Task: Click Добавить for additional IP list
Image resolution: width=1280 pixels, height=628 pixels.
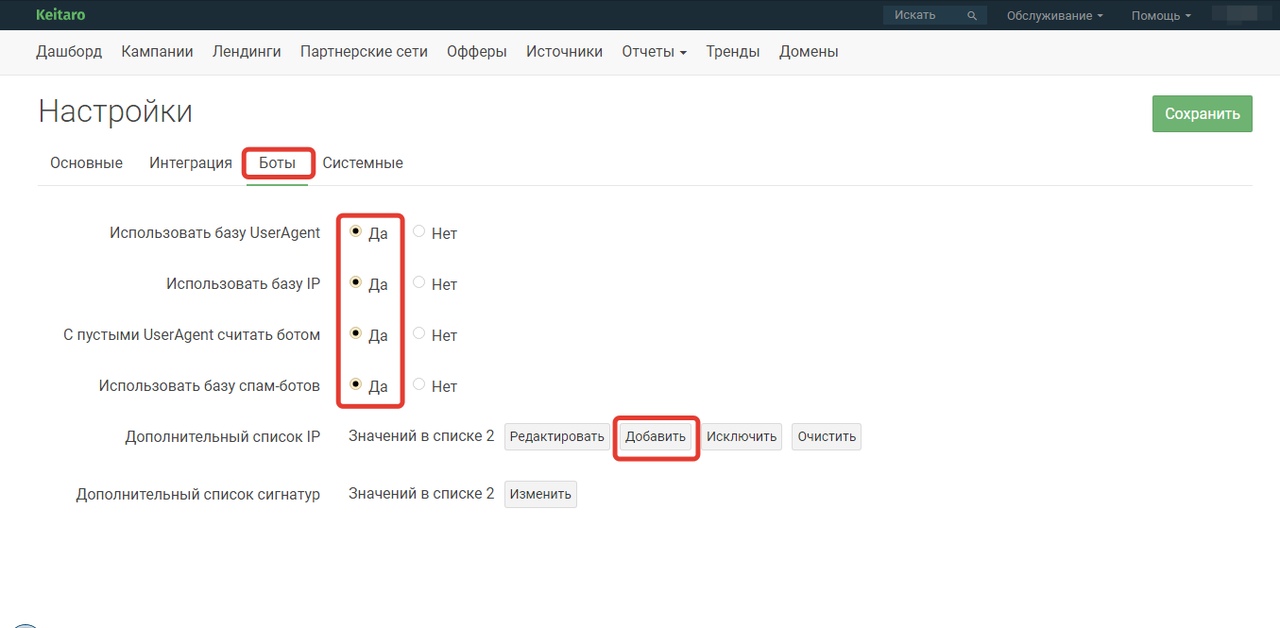Action: [x=656, y=437]
